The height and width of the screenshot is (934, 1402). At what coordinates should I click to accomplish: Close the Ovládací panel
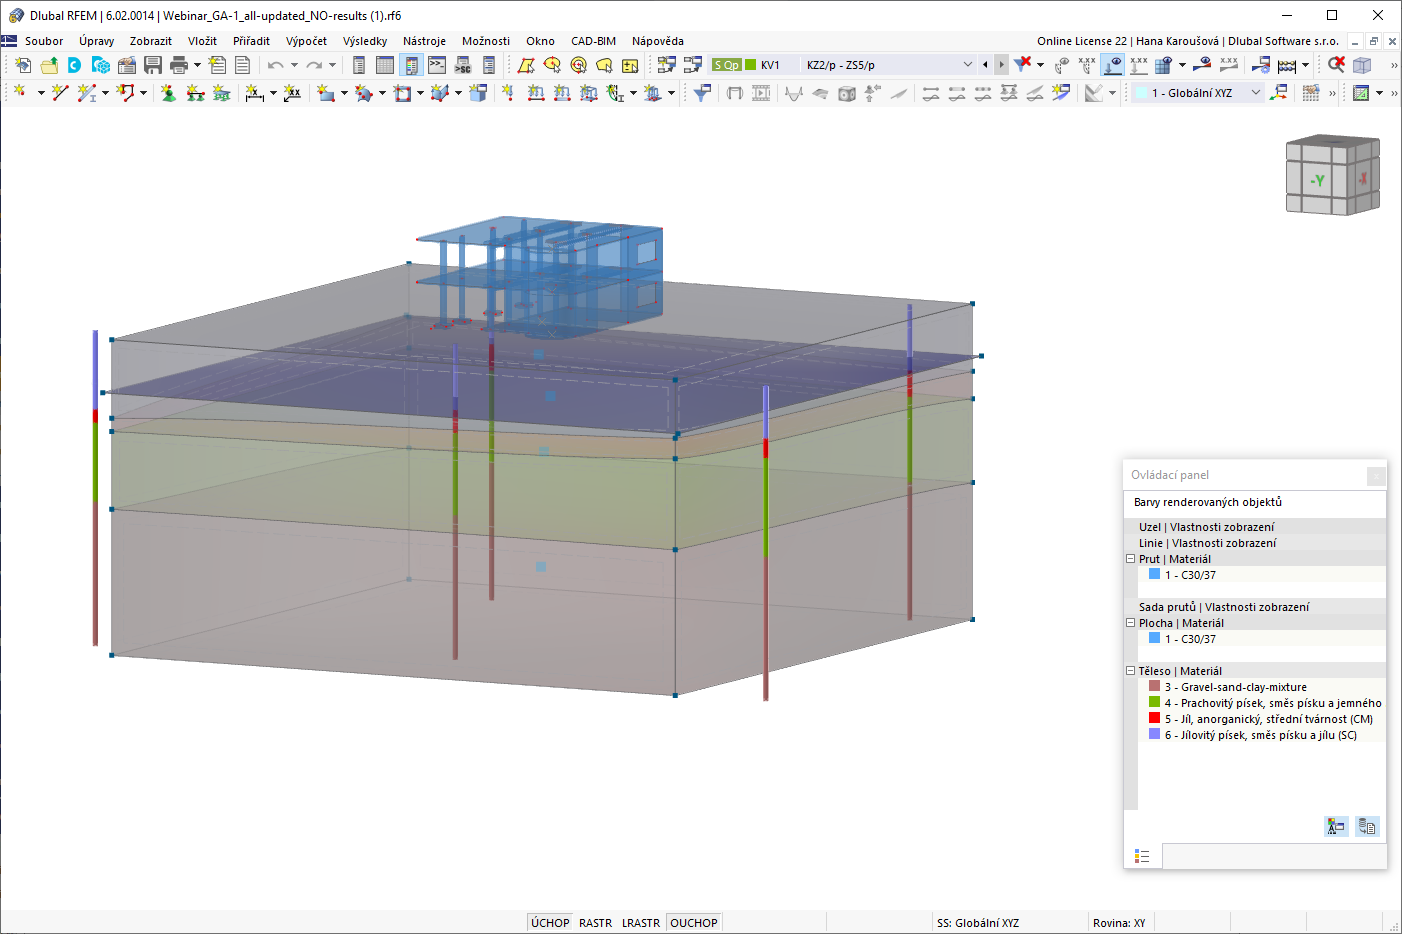(x=1376, y=476)
